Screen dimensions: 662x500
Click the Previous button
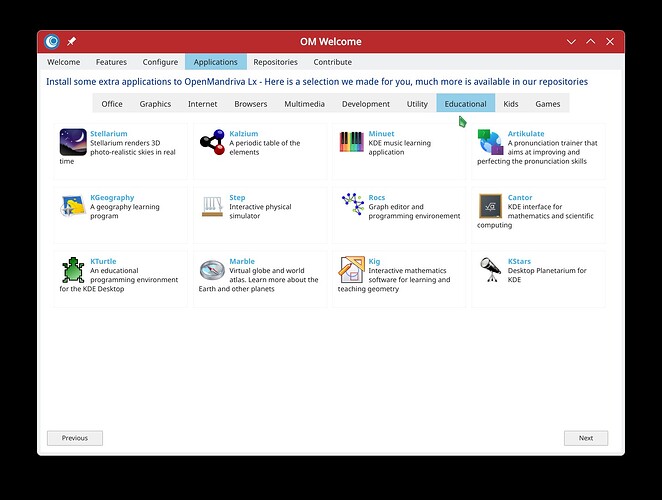75,438
